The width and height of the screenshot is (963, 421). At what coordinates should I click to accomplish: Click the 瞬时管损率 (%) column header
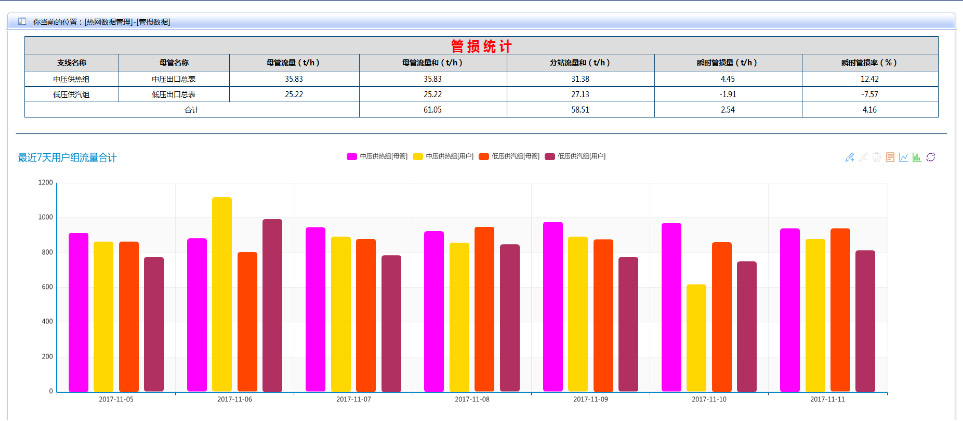tap(868, 62)
